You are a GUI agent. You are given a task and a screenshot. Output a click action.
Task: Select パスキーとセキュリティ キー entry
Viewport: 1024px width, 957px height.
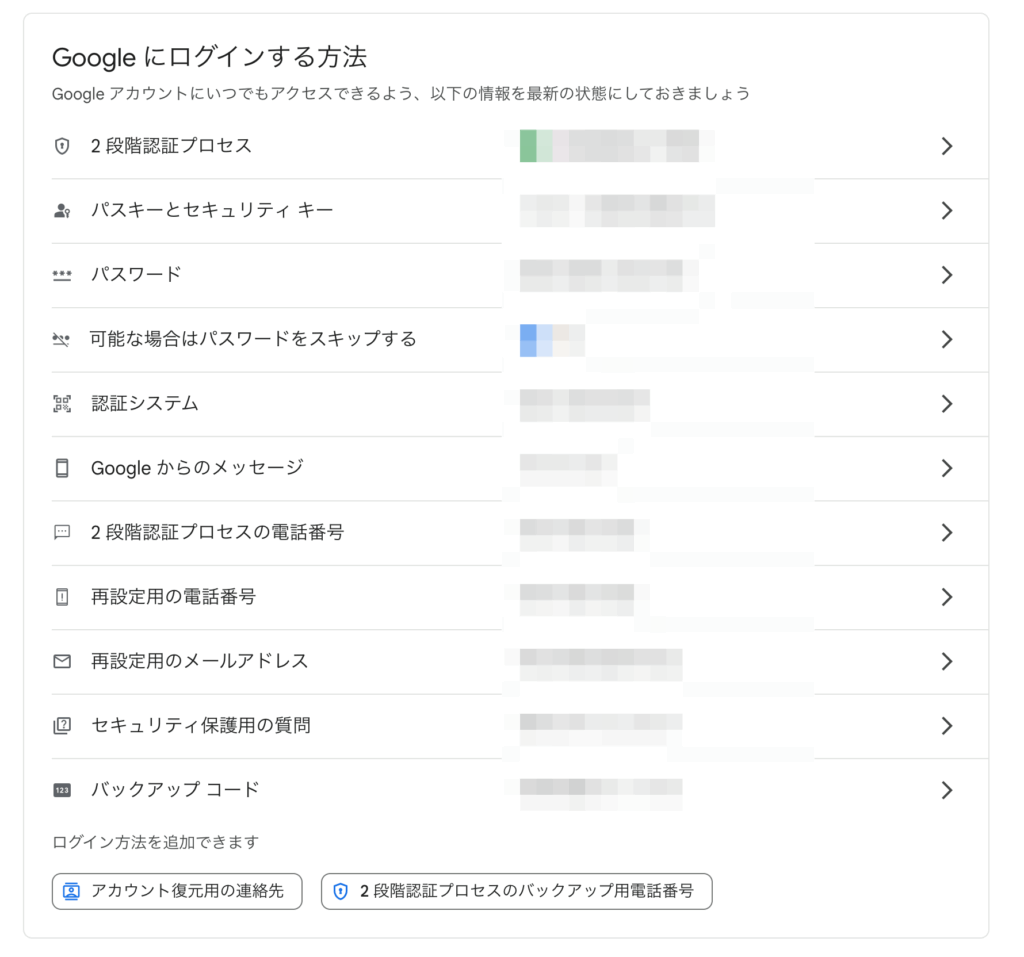tap(212, 211)
